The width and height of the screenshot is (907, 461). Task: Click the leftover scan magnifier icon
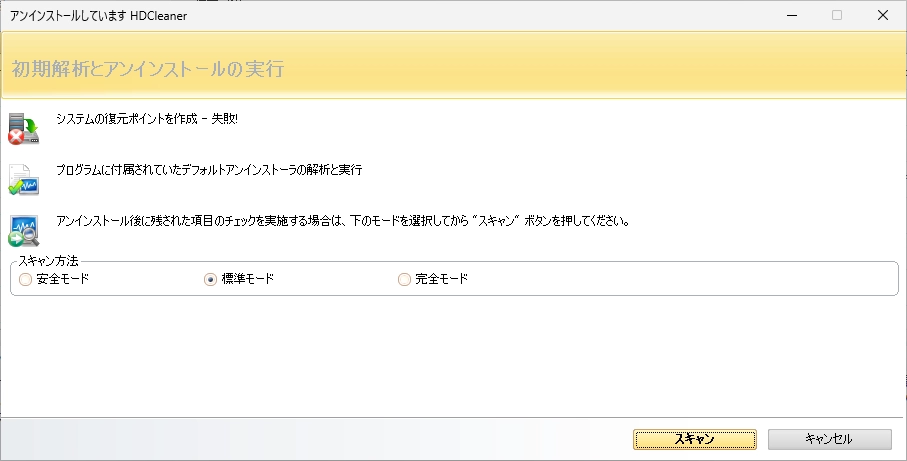click(x=23, y=230)
